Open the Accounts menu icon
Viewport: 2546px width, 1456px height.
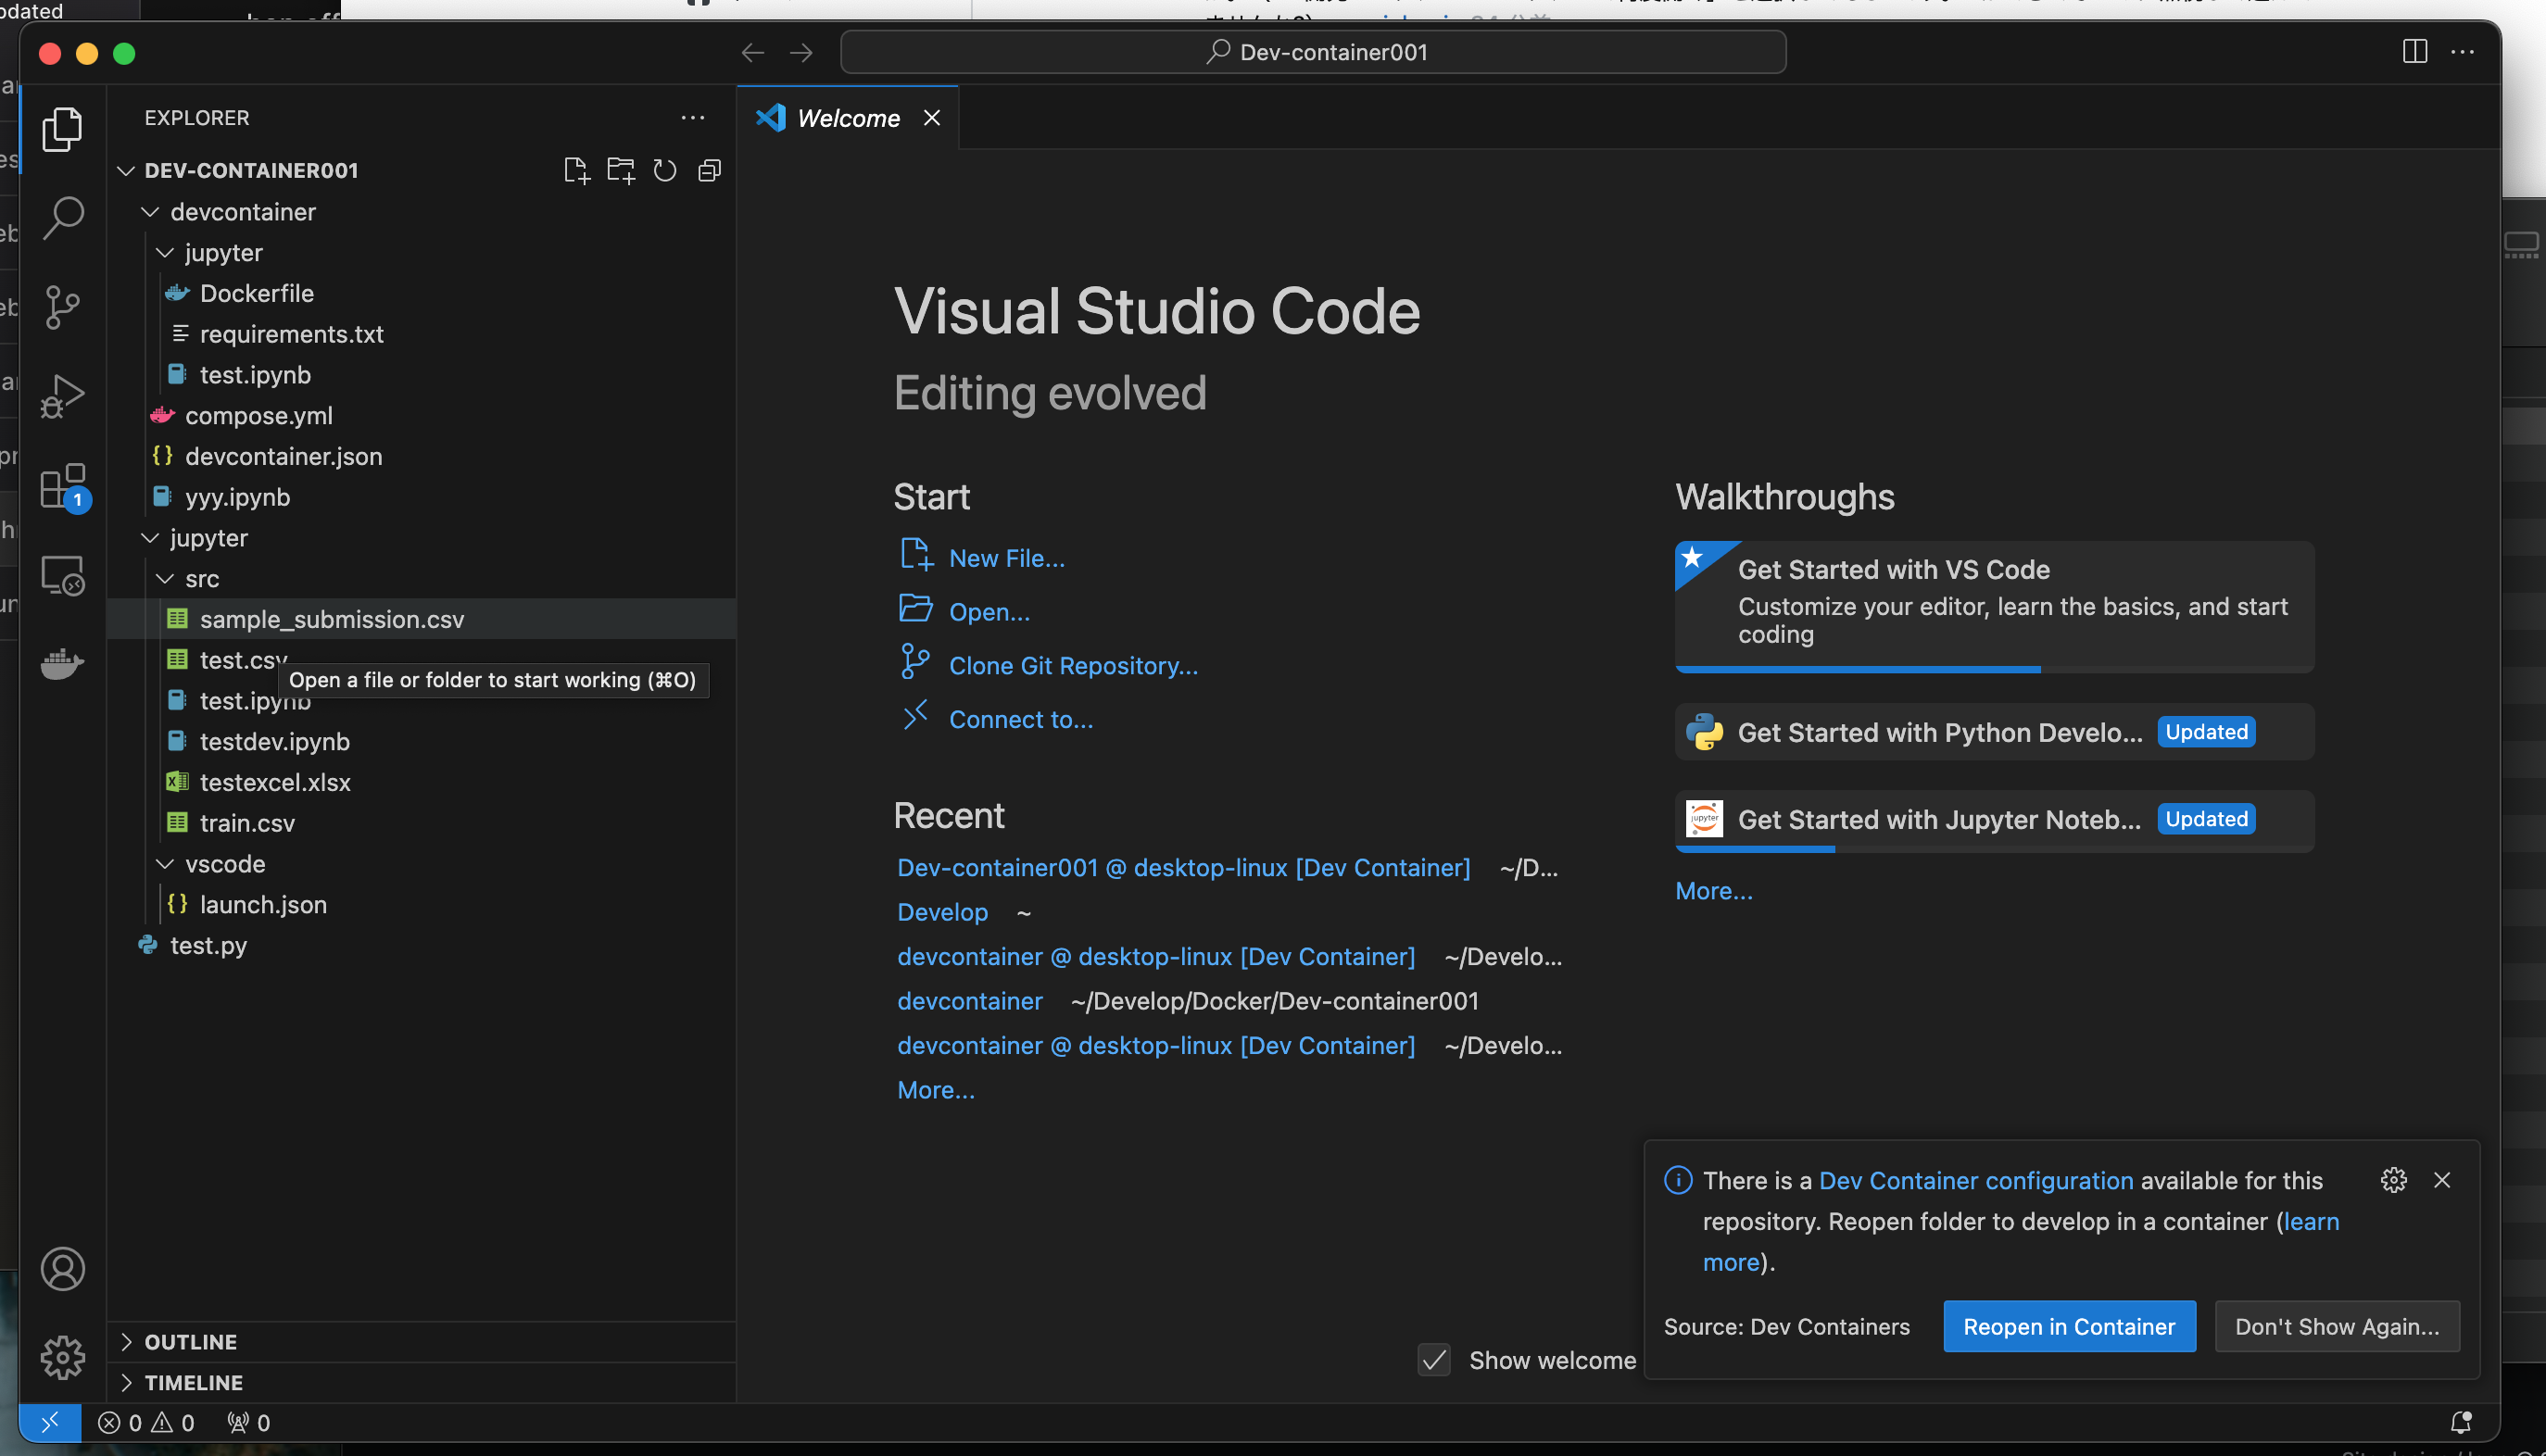pyautogui.click(x=62, y=1269)
